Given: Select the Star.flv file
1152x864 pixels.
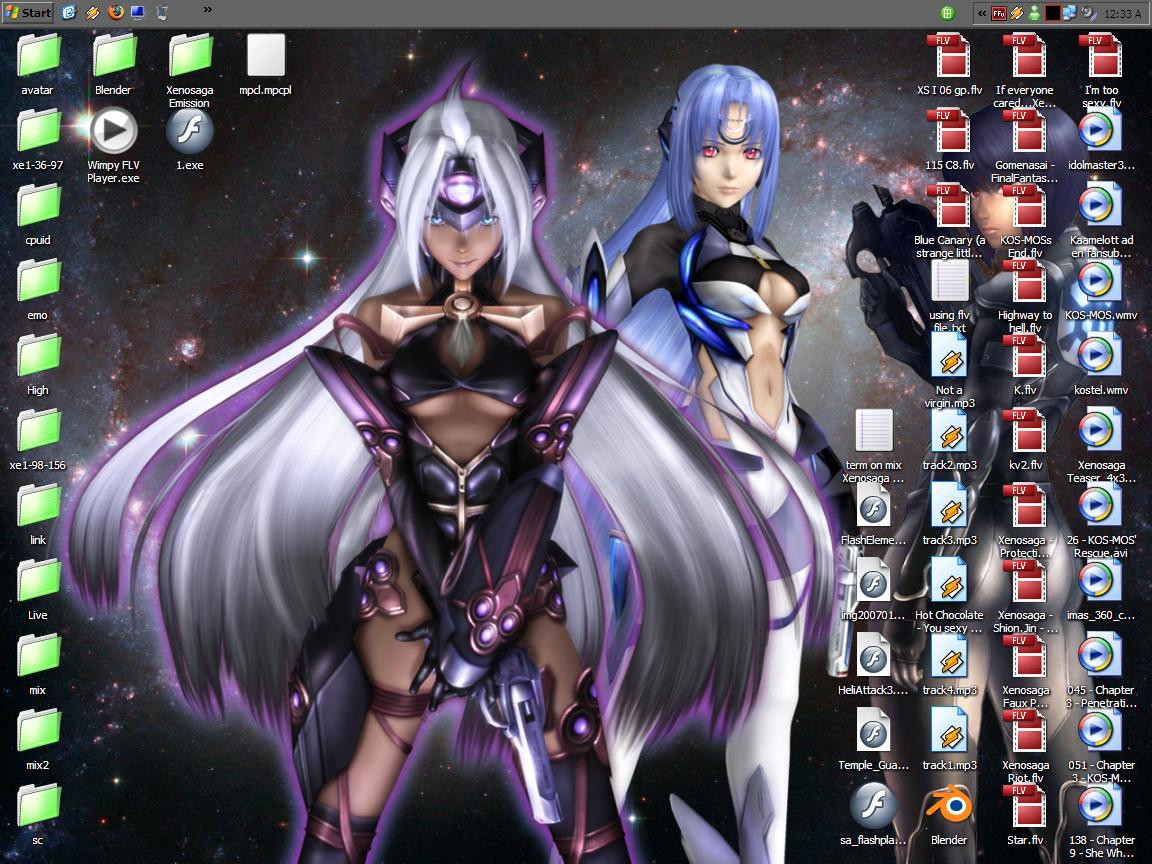Looking at the screenshot, I should coord(1025,815).
